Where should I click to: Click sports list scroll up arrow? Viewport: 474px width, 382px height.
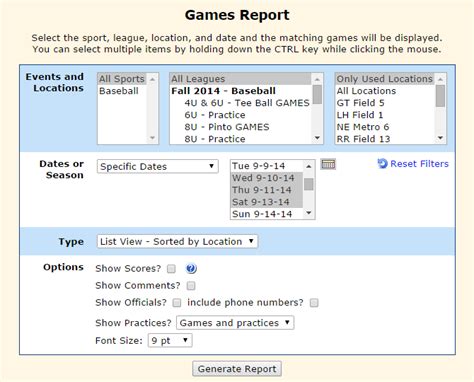pyautogui.click(x=152, y=79)
